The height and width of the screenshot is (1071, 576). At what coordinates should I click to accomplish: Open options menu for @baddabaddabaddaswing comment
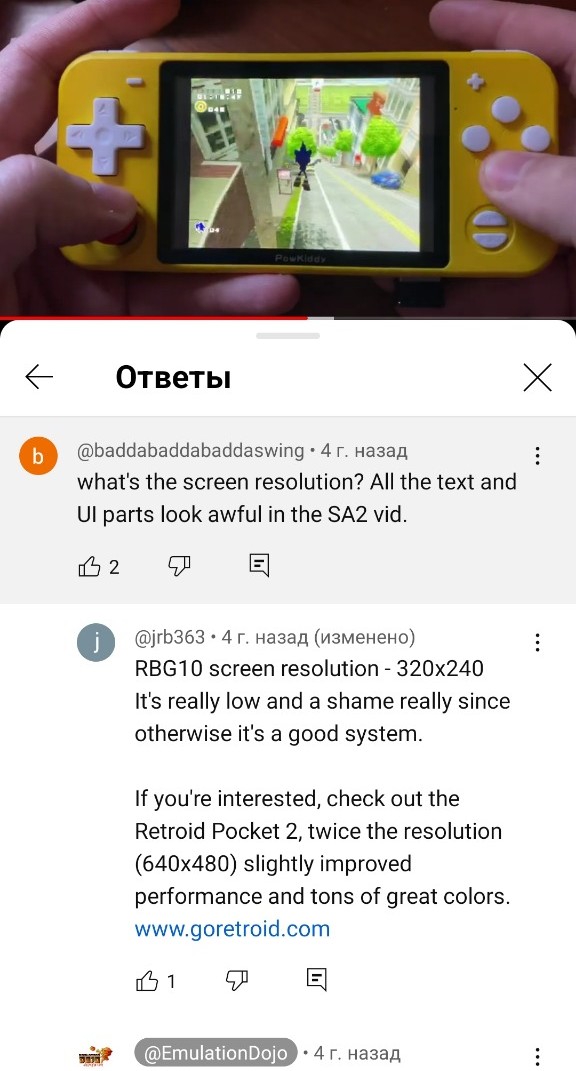click(x=538, y=456)
